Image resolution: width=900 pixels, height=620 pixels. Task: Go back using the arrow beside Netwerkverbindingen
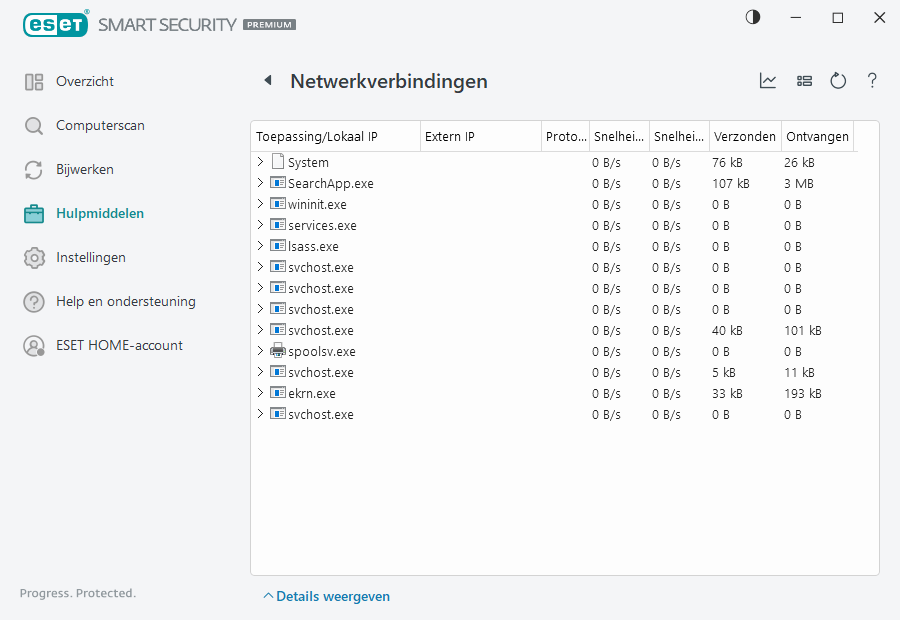click(x=268, y=81)
